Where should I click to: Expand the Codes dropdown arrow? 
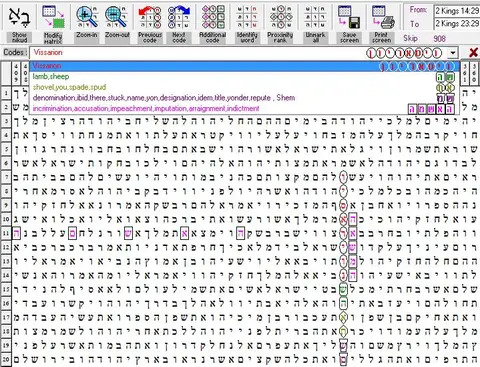tap(452, 53)
